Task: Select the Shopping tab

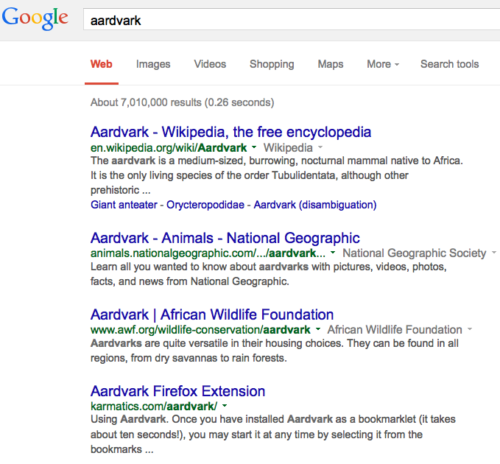Action: point(272,64)
